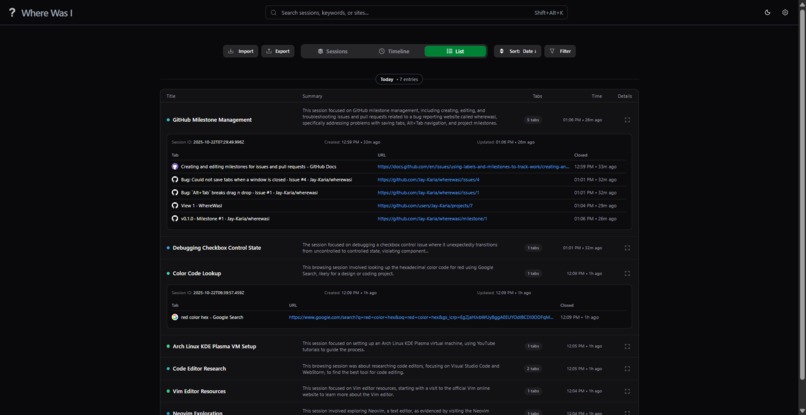Image resolution: width=806 pixels, height=415 pixels.
Task: Click the Title column header
Action: pyautogui.click(x=171, y=96)
